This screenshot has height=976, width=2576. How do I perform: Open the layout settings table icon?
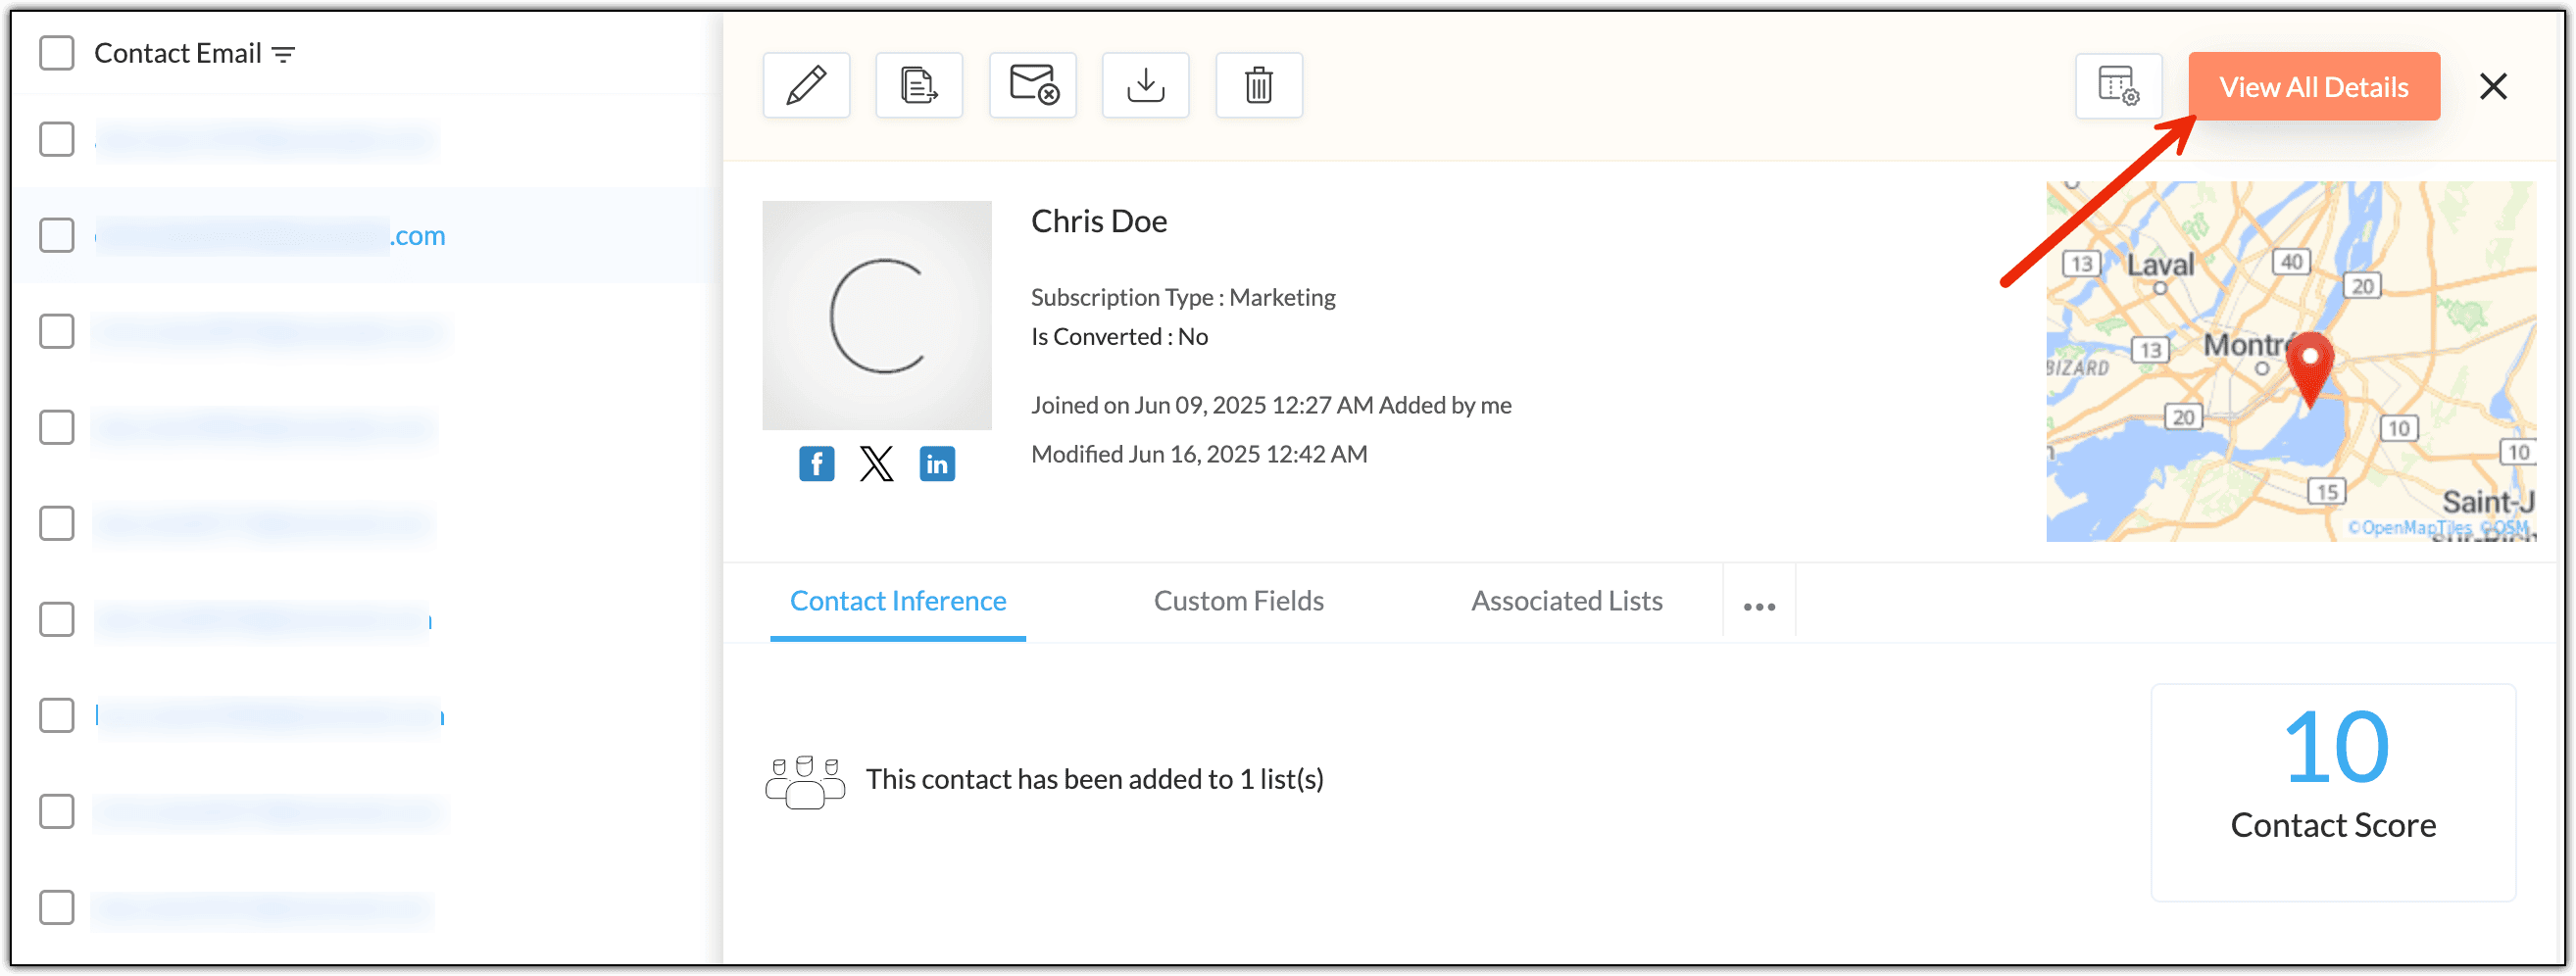2118,86
